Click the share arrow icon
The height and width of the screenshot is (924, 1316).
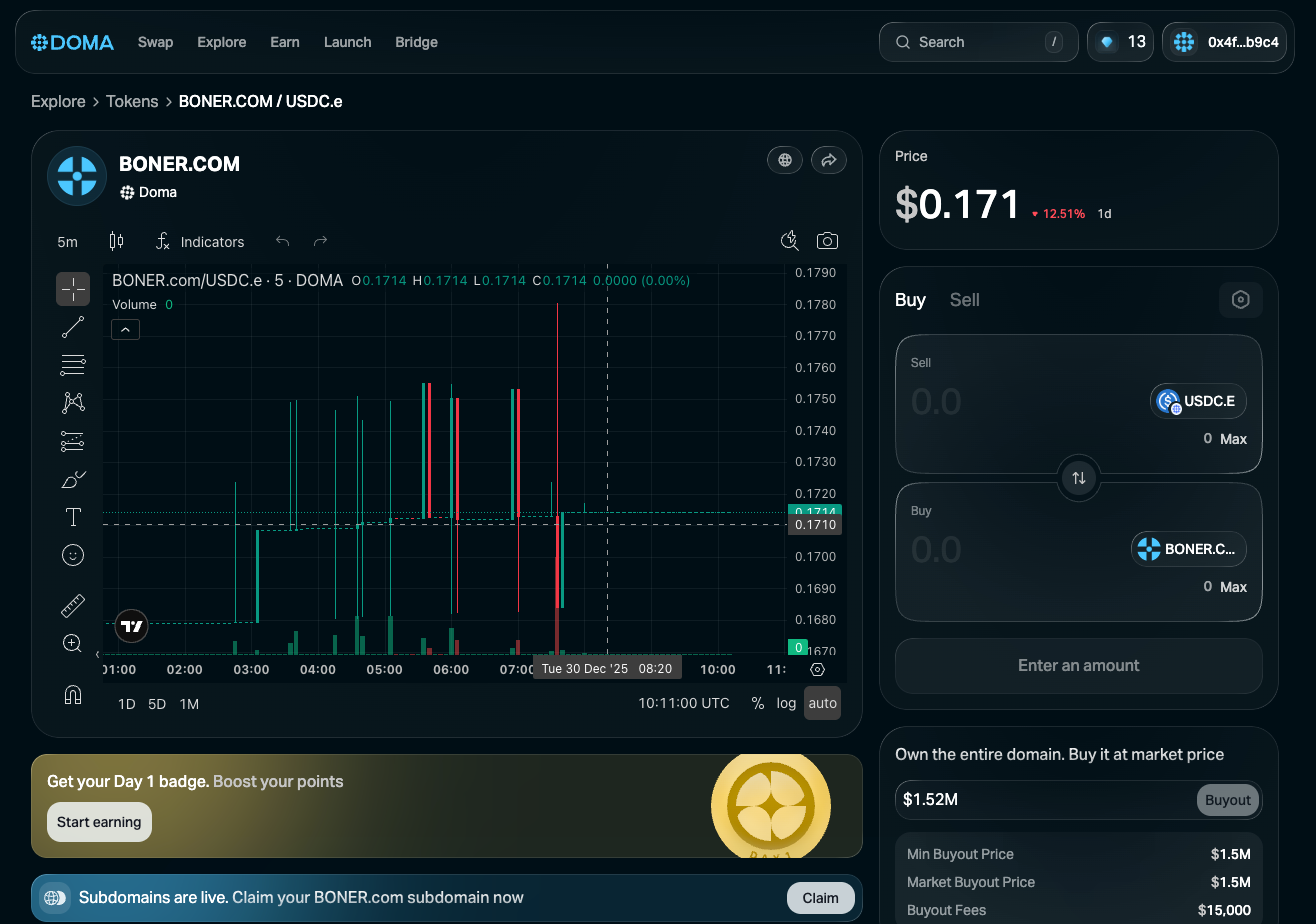(x=828, y=160)
